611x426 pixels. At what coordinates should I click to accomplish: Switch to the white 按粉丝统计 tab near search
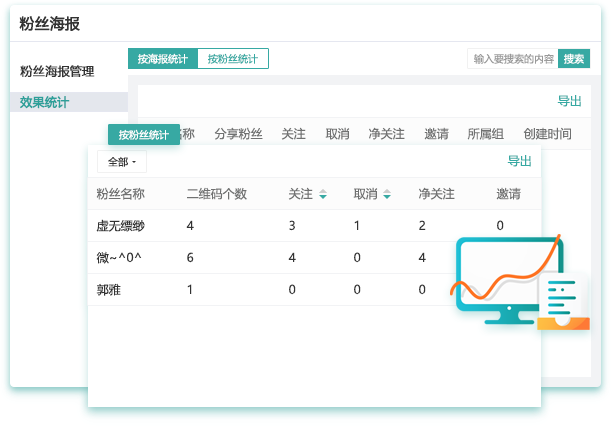point(232,59)
